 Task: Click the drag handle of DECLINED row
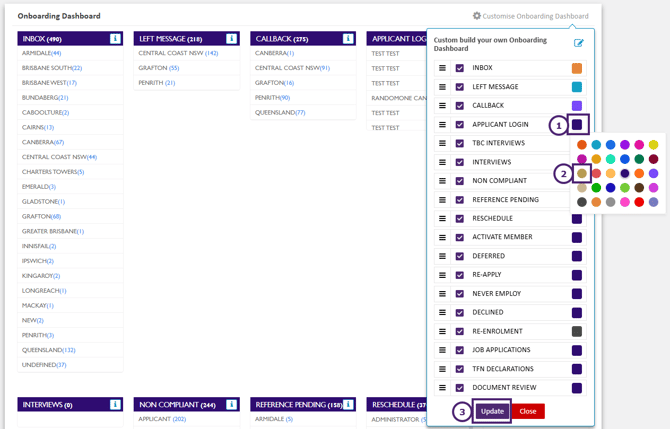[442, 312]
